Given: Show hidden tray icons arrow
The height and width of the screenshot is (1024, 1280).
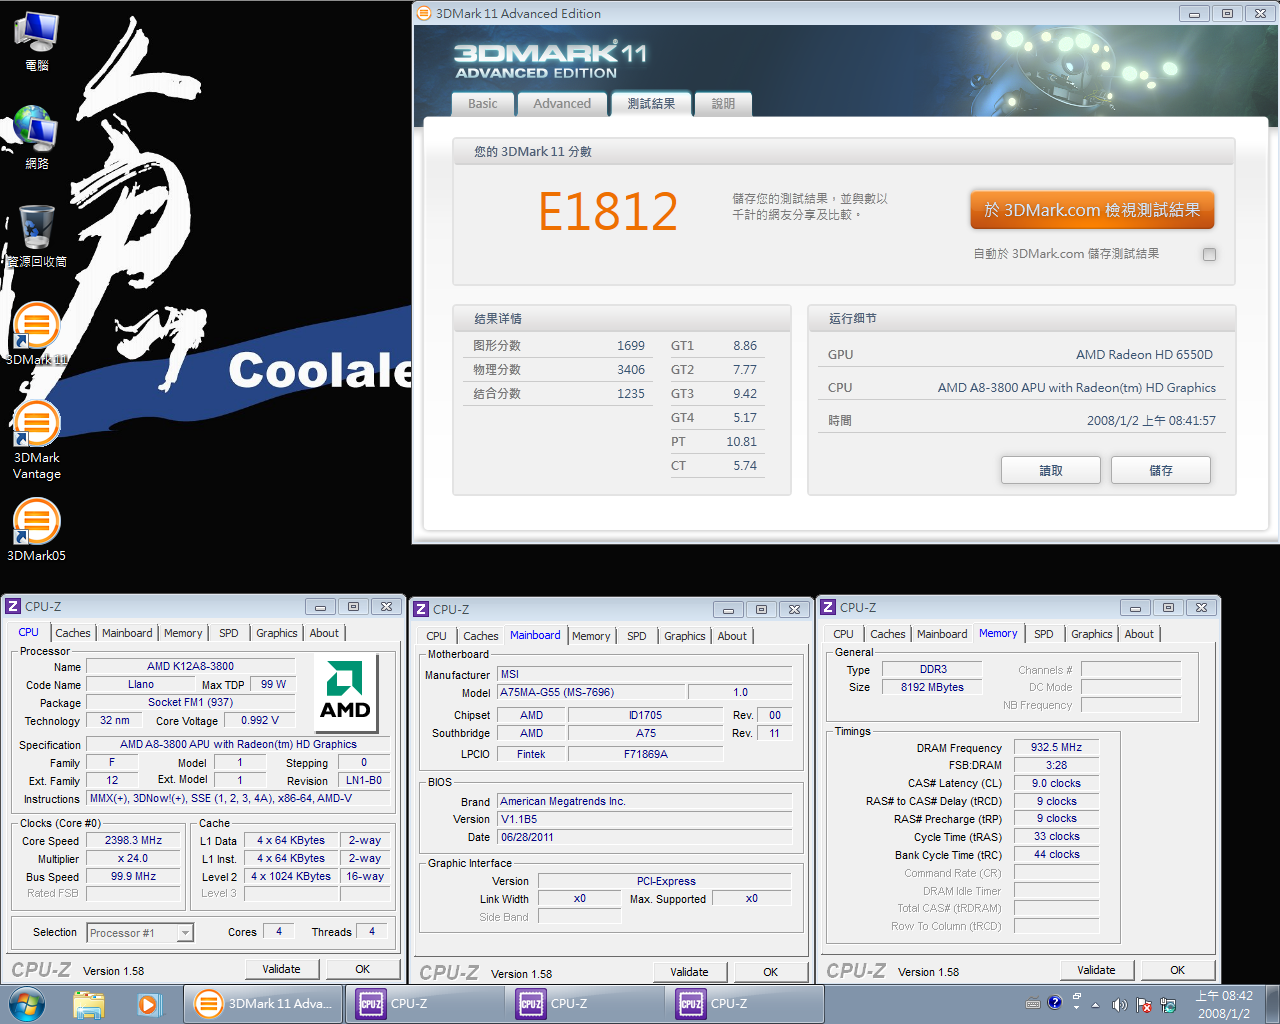Looking at the screenshot, I should point(1095,1005).
